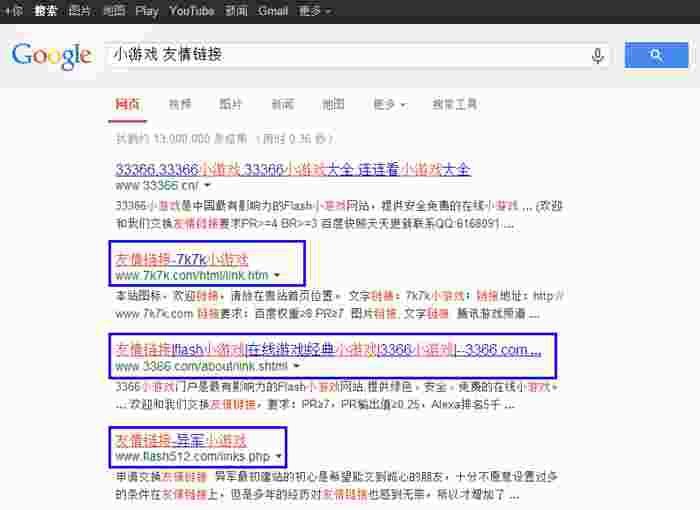Open result 友情链接-异军小游戏
Image resolution: width=700 pixels, height=510 pixels.
(x=181, y=441)
